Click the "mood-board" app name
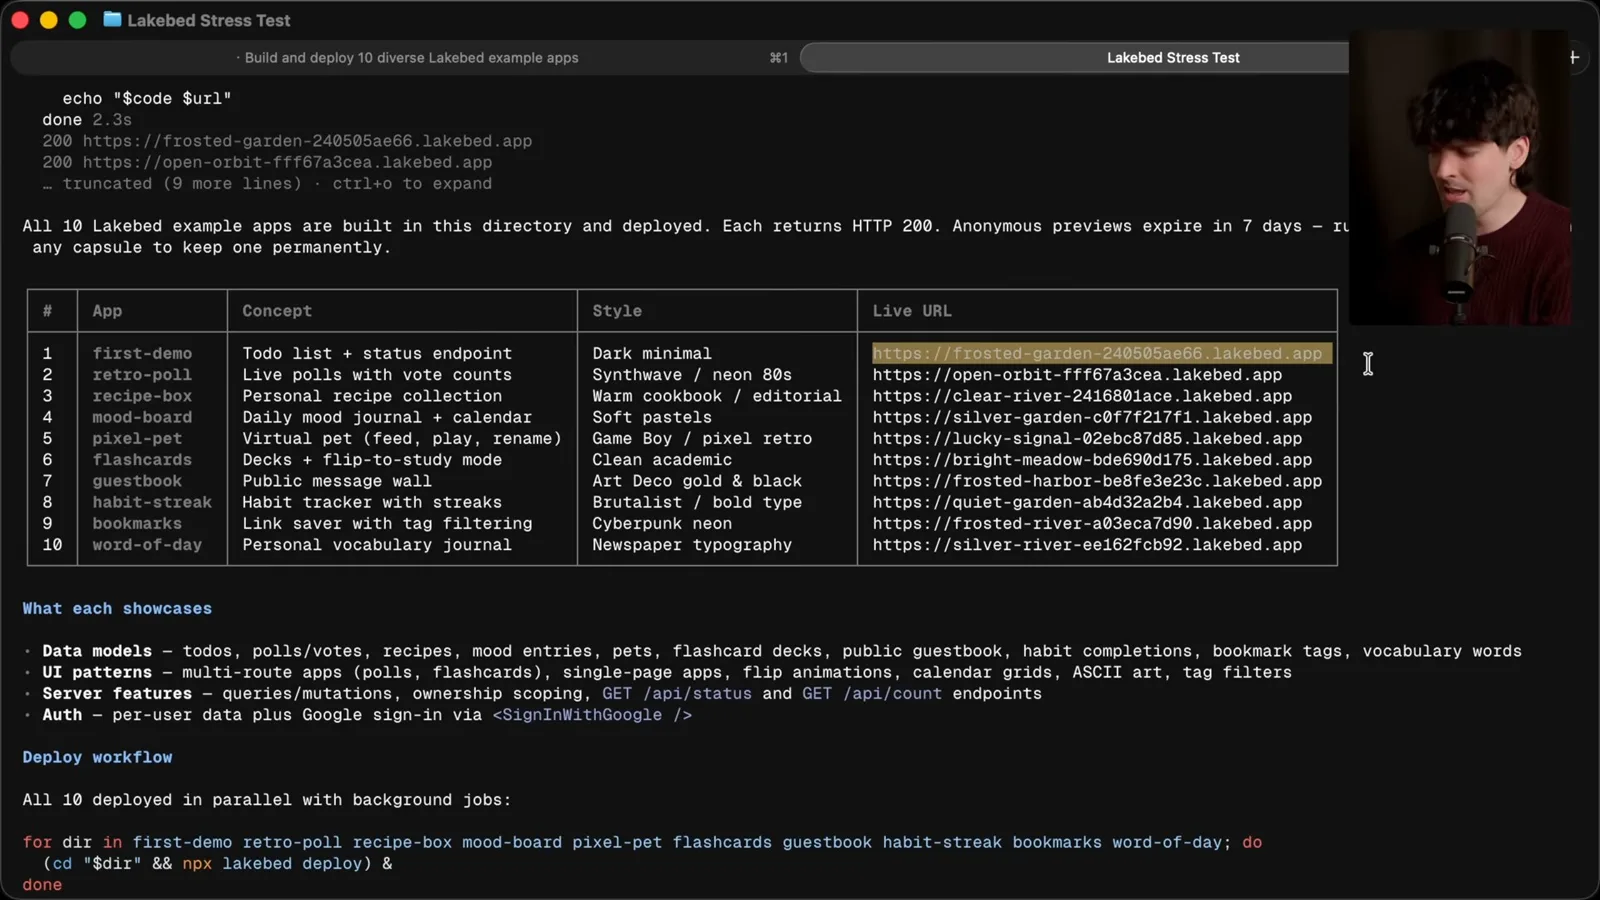The height and width of the screenshot is (900, 1600). pyautogui.click(x=142, y=417)
